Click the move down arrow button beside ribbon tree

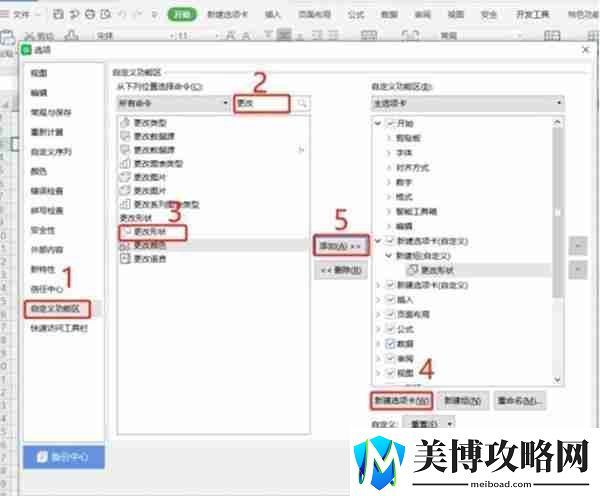click(x=578, y=270)
